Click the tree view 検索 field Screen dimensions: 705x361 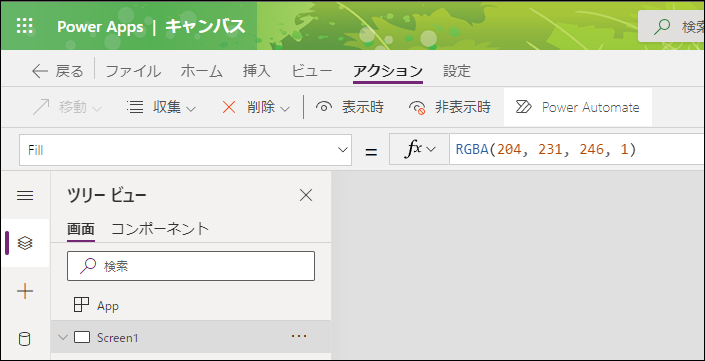coord(191,266)
